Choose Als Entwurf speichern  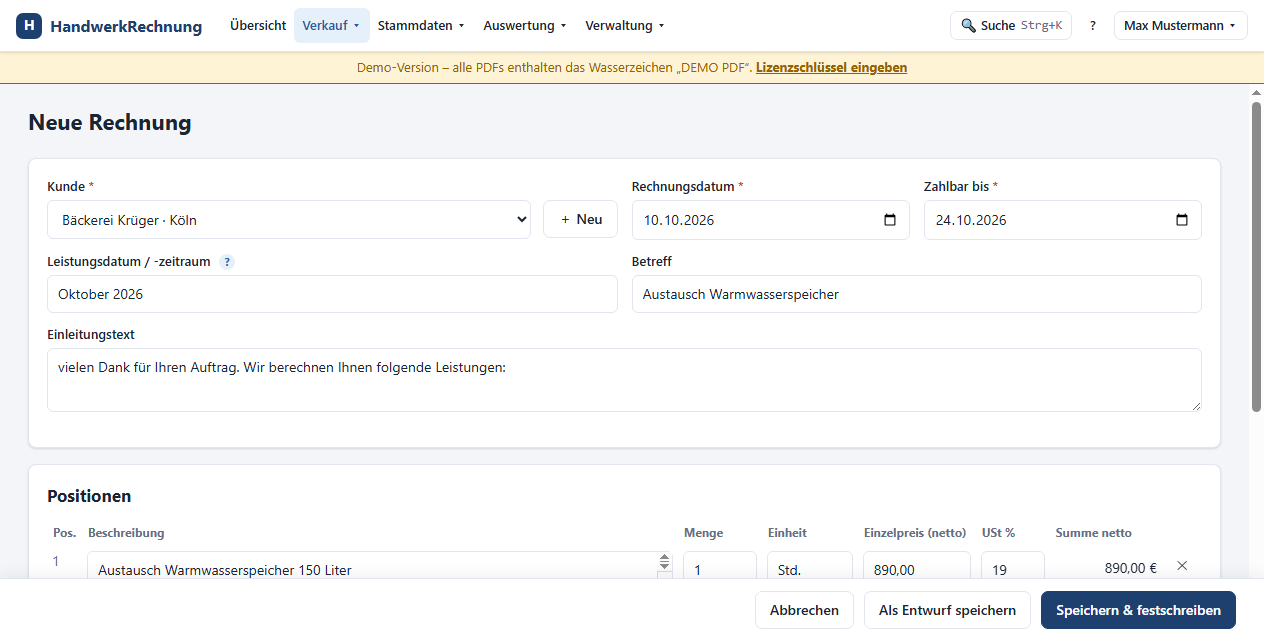pos(947,610)
